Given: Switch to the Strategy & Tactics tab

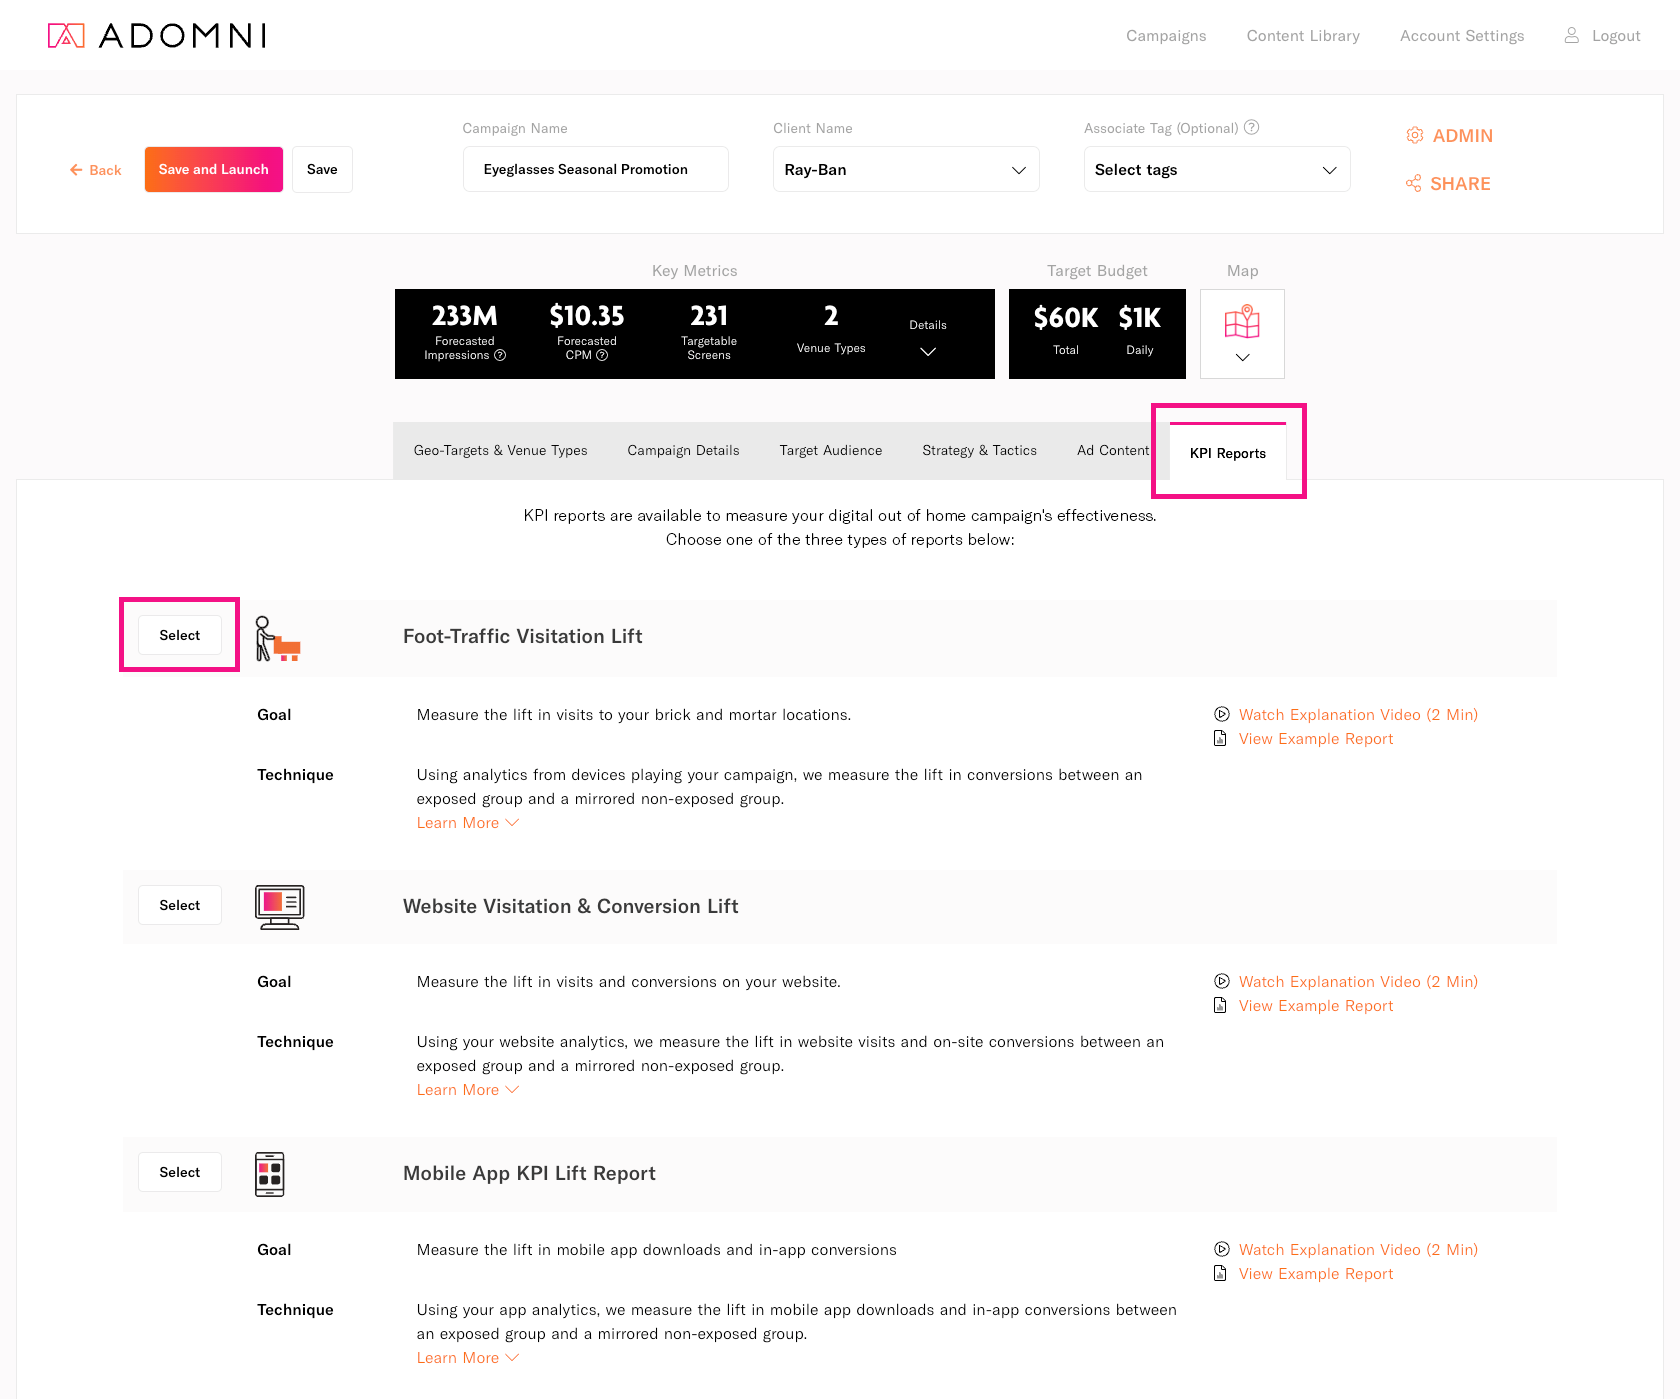Looking at the screenshot, I should 979,451.
